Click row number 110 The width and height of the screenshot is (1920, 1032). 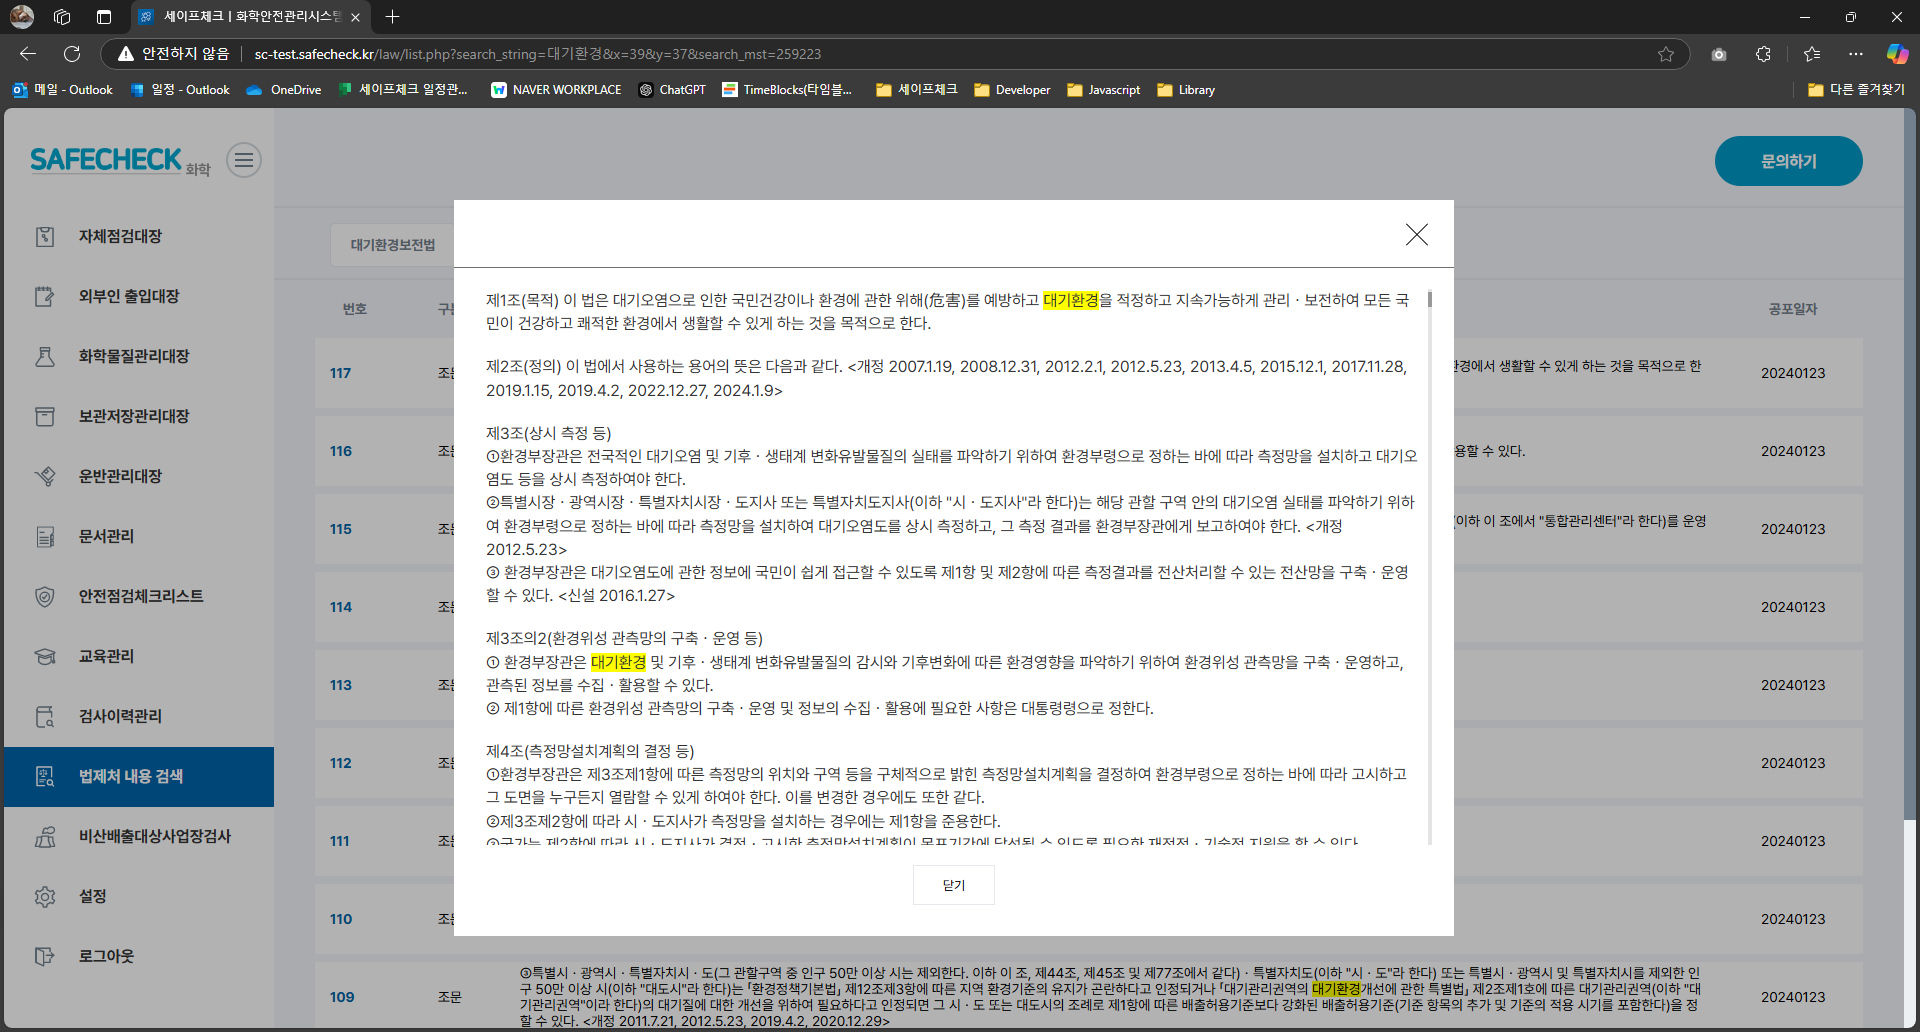click(341, 919)
